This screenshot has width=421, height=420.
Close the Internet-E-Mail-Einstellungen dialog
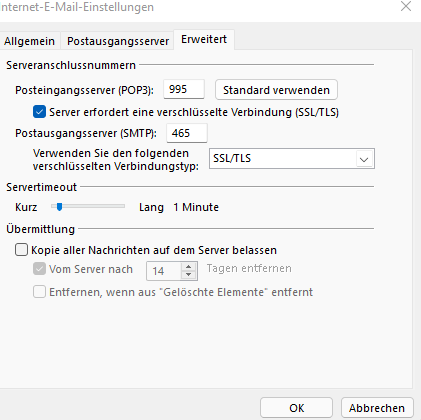click(406, 6)
